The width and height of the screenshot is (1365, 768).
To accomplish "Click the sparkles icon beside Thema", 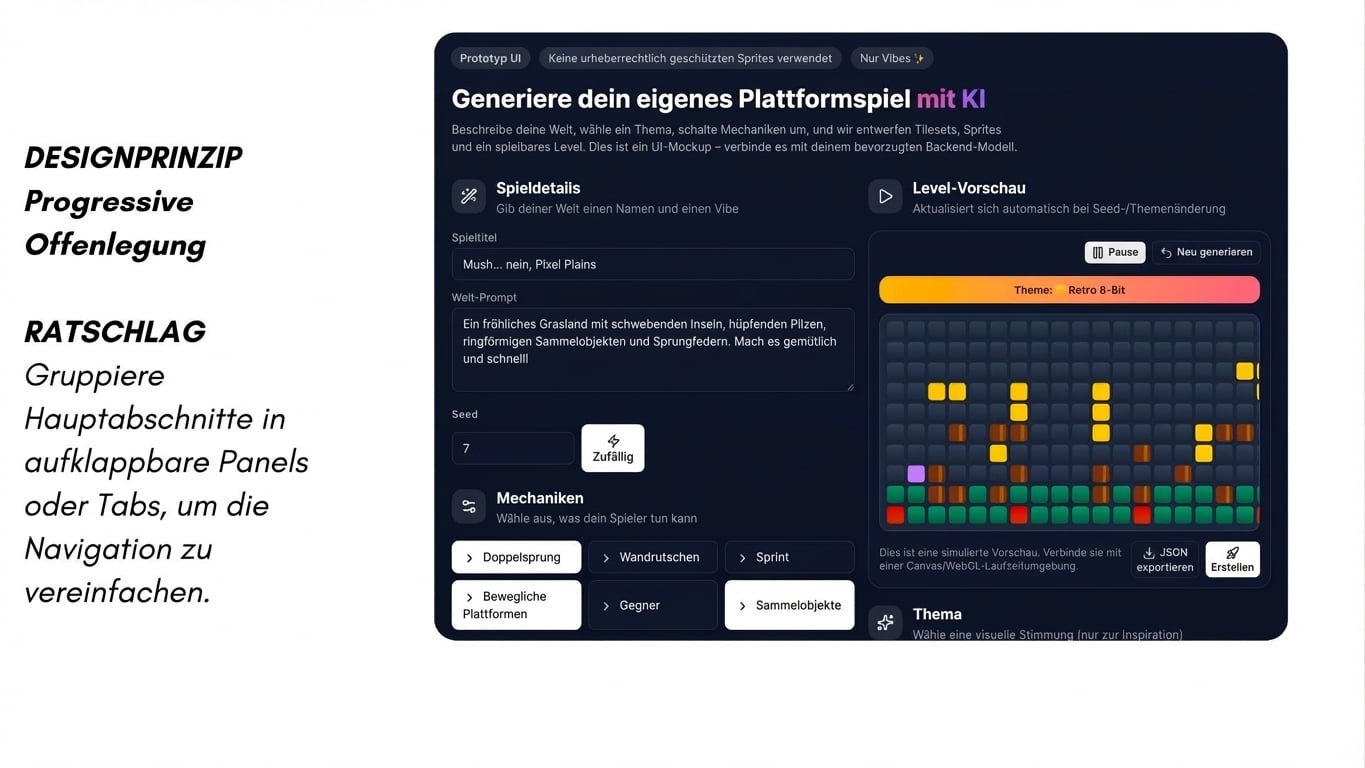I will tap(885, 623).
